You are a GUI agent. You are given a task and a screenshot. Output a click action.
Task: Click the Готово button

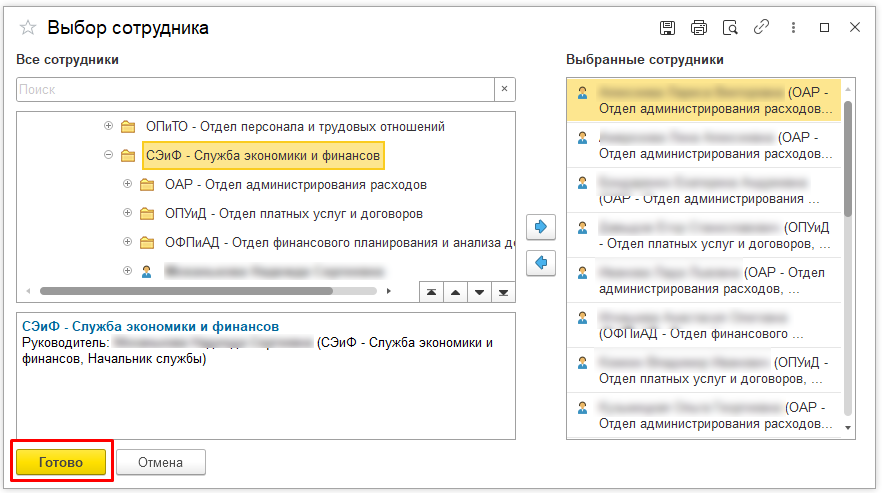point(61,463)
